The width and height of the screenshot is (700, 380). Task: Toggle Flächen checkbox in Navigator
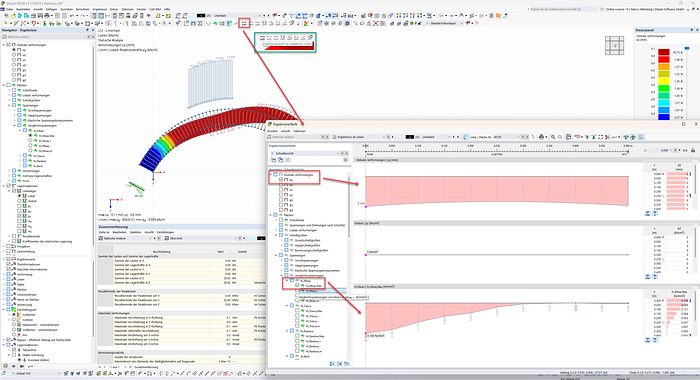(x=8, y=85)
